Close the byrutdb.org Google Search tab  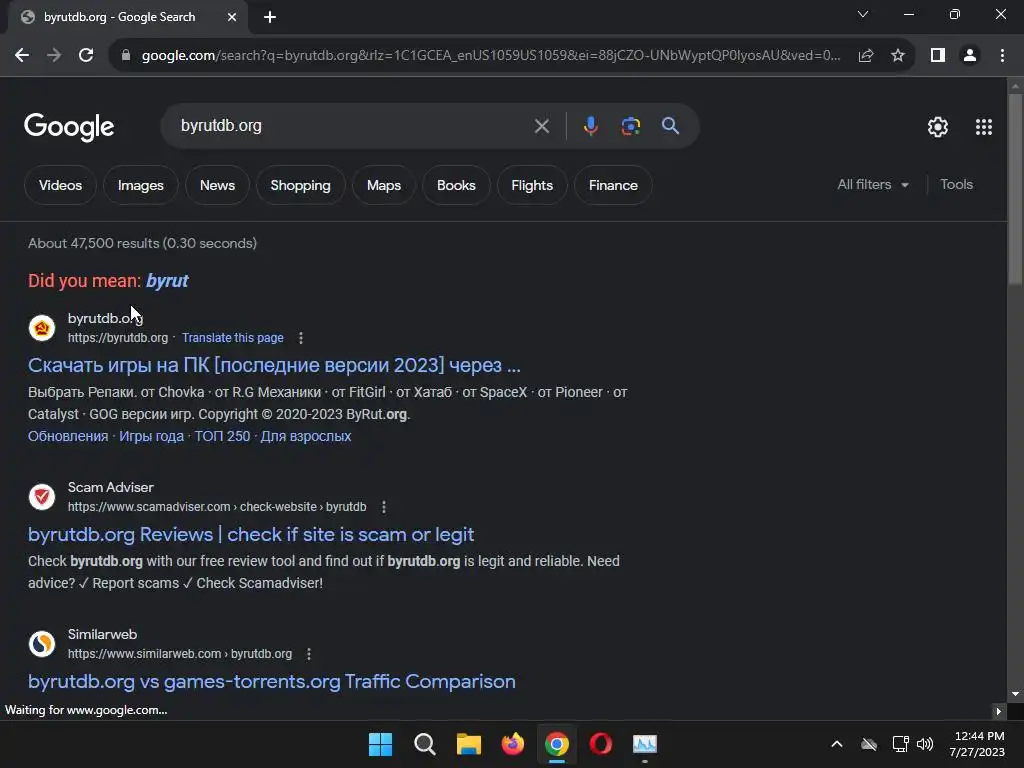pos(232,17)
